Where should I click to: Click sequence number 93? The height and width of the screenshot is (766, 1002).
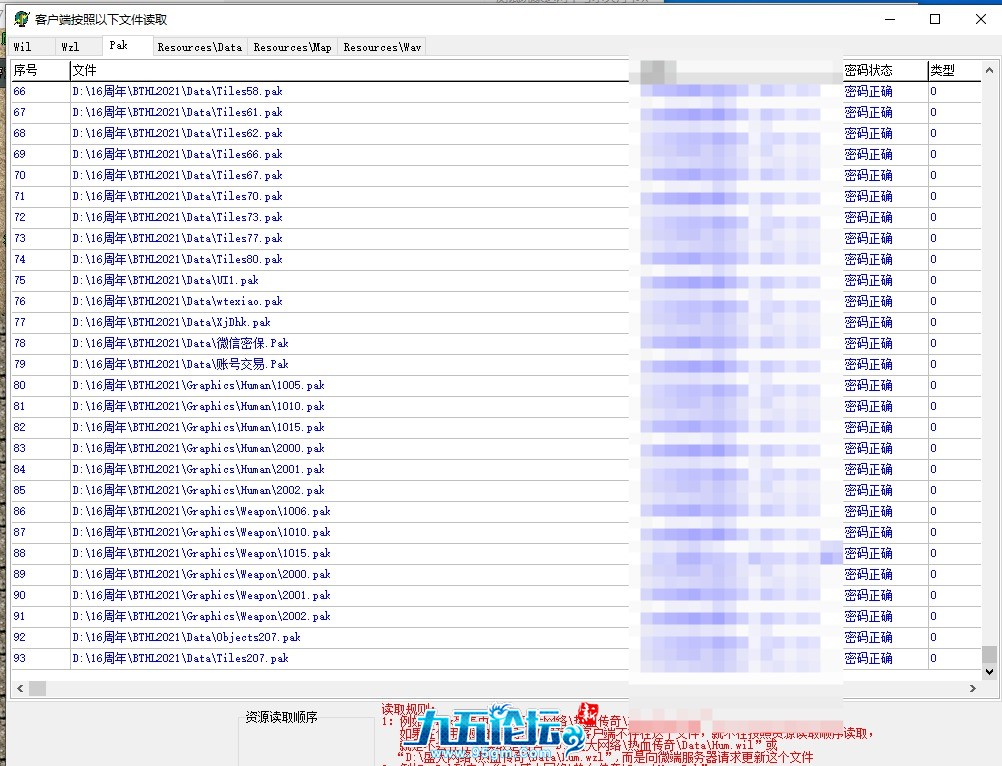point(20,659)
